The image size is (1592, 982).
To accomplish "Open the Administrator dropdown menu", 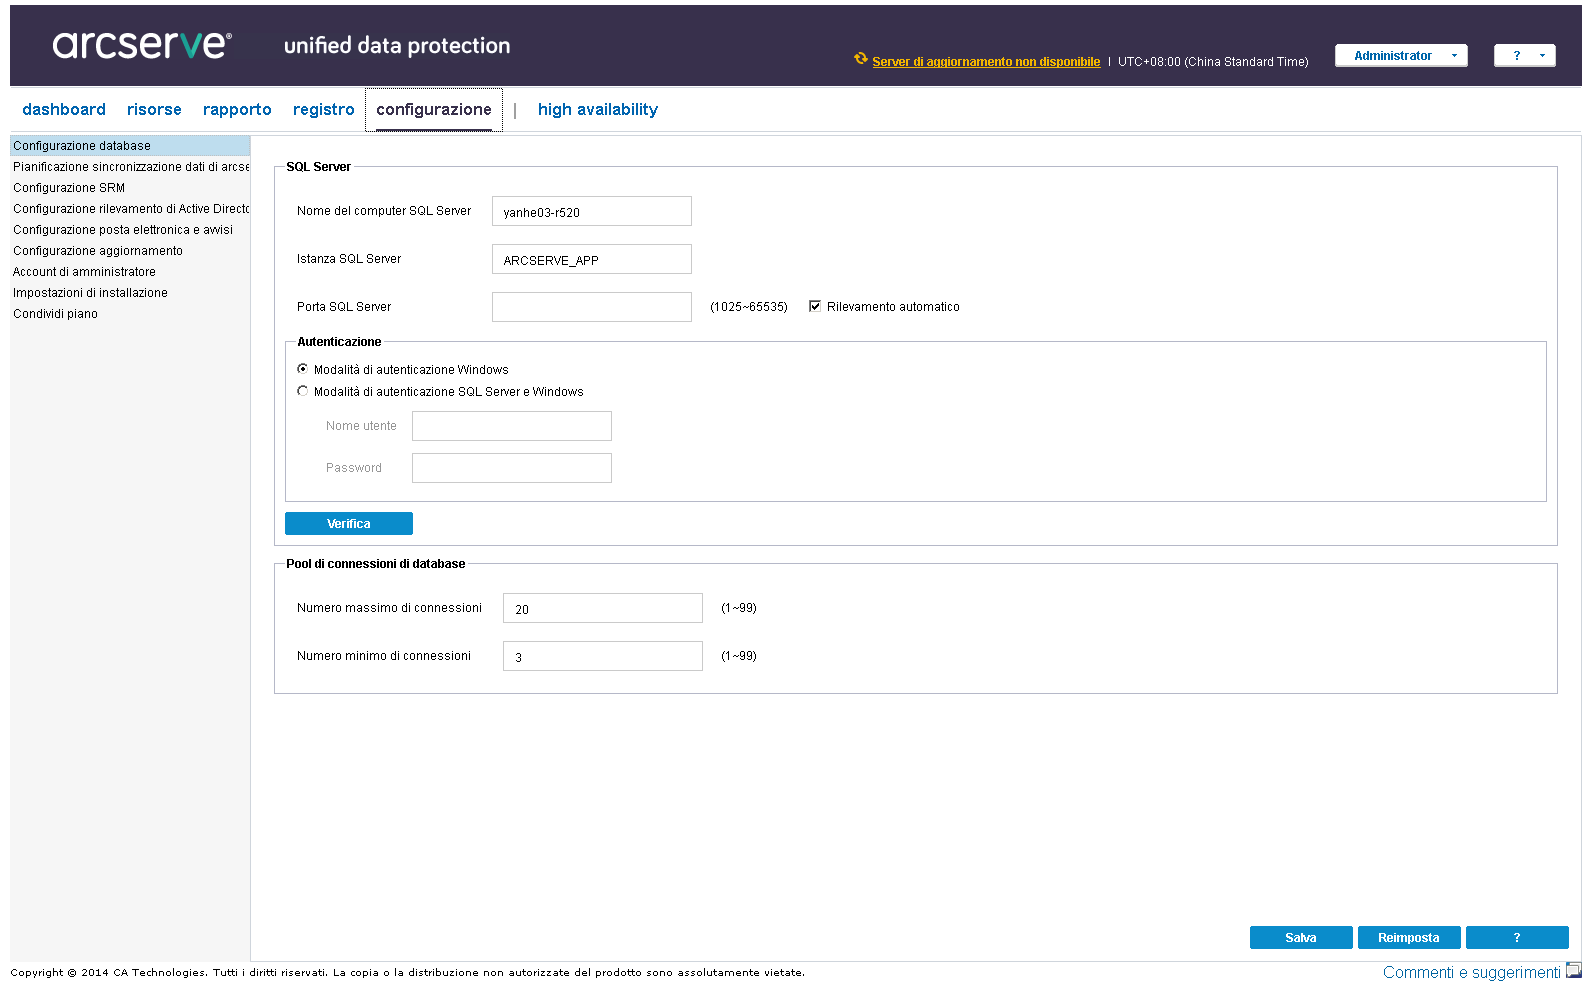I will click(1400, 56).
